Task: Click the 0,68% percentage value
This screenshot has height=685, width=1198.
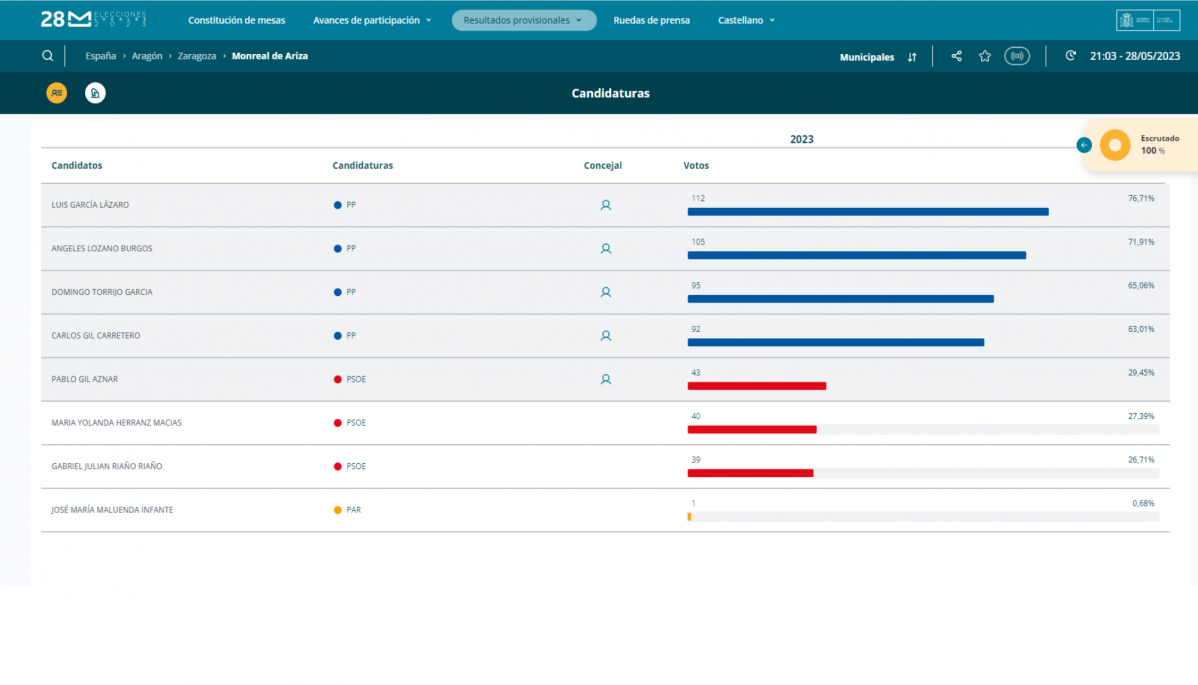Action: (x=1143, y=503)
